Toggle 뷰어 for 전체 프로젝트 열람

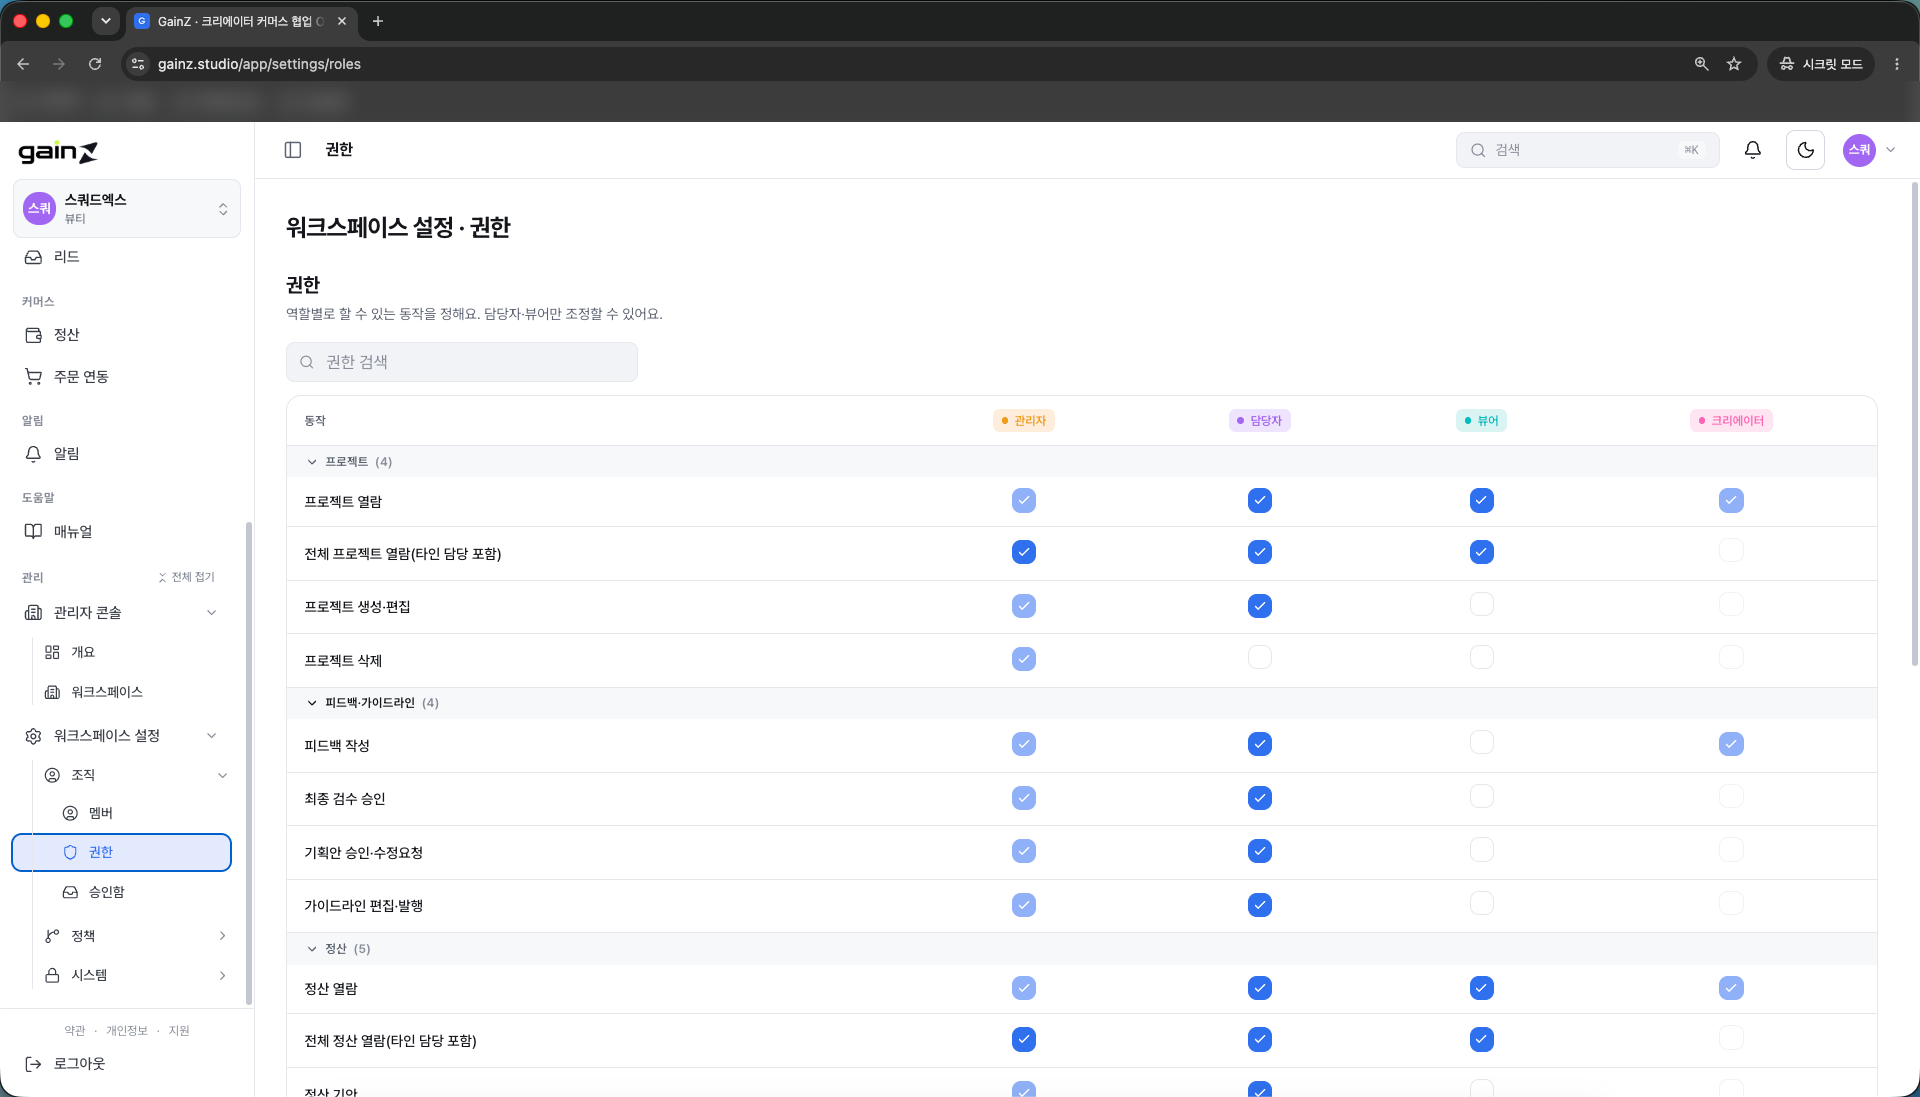[x=1482, y=552]
